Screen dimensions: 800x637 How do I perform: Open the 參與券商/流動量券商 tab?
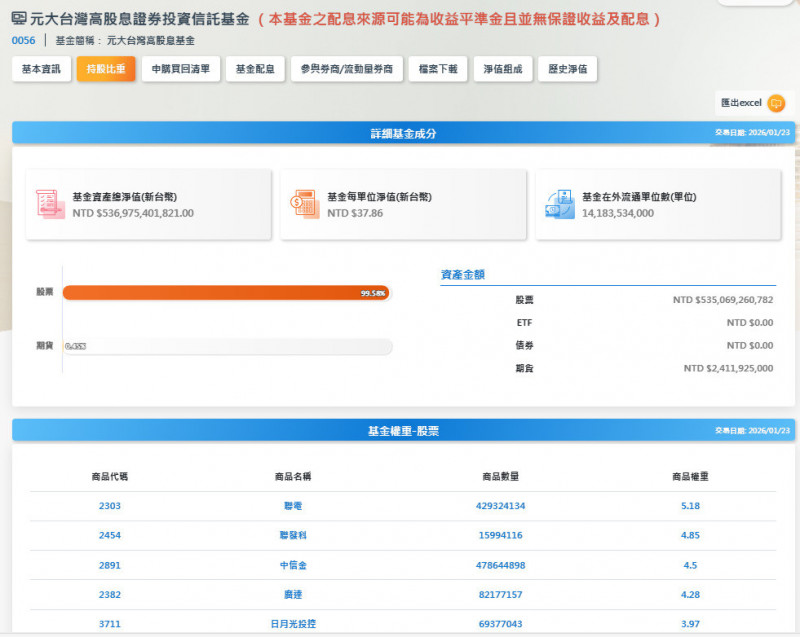[346, 69]
